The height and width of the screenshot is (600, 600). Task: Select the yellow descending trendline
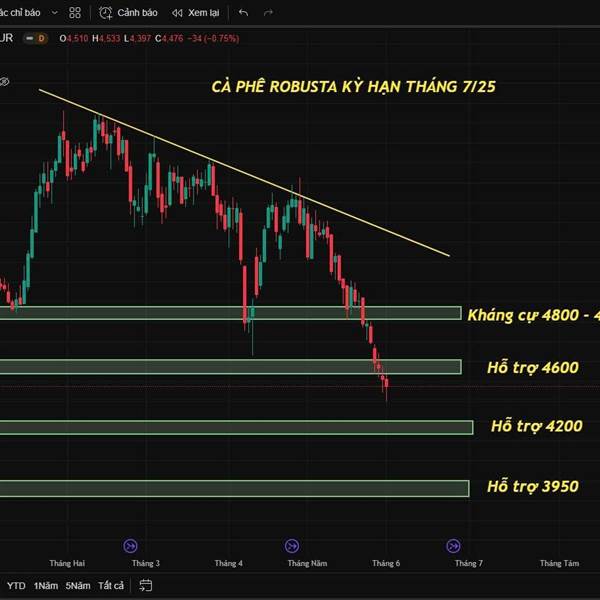[x=244, y=173]
